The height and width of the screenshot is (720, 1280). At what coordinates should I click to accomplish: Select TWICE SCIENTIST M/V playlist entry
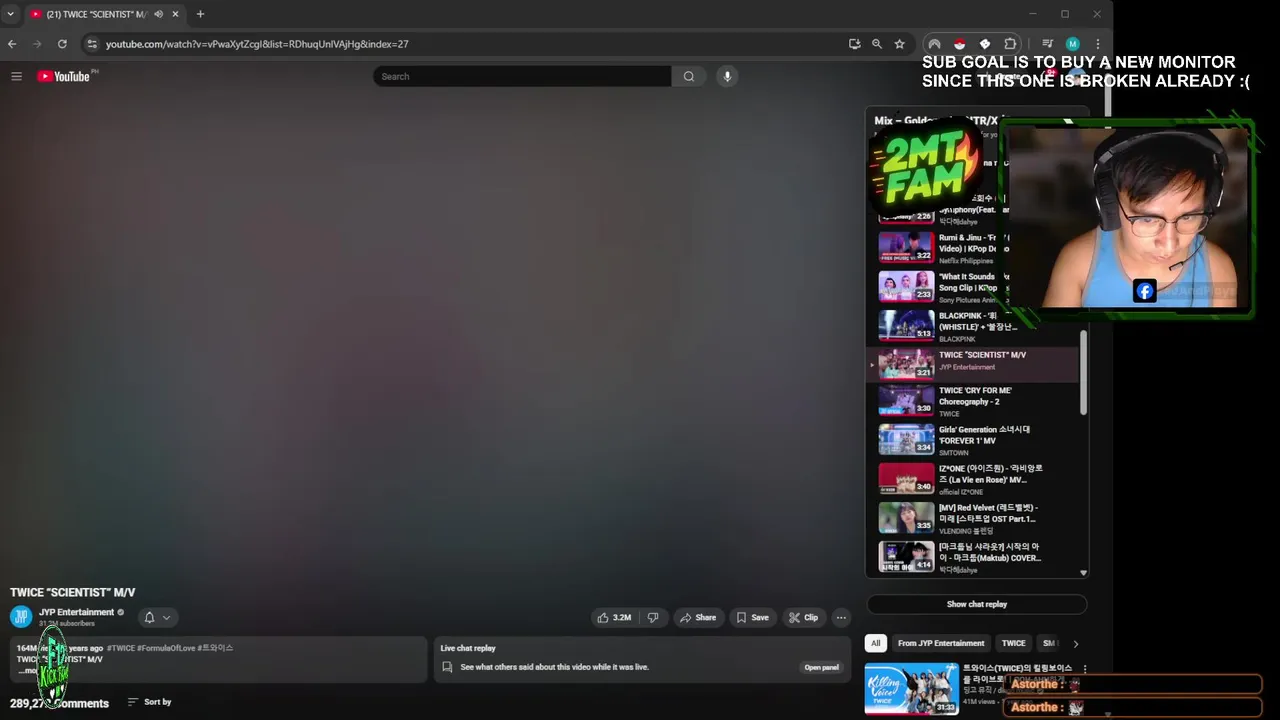point(973,364)
